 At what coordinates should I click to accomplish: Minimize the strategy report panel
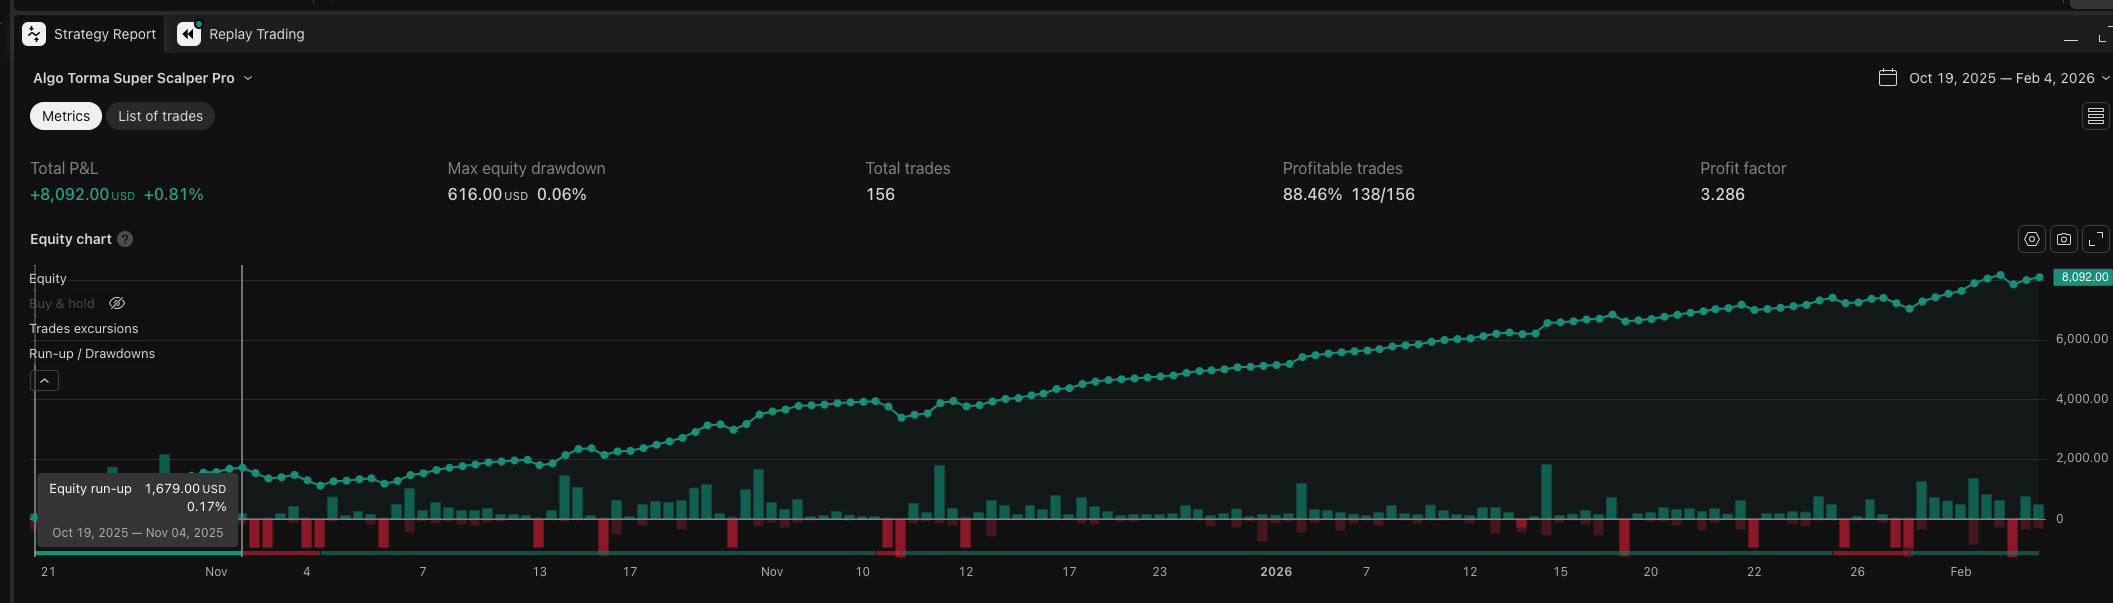click(x=2071, y=38)
